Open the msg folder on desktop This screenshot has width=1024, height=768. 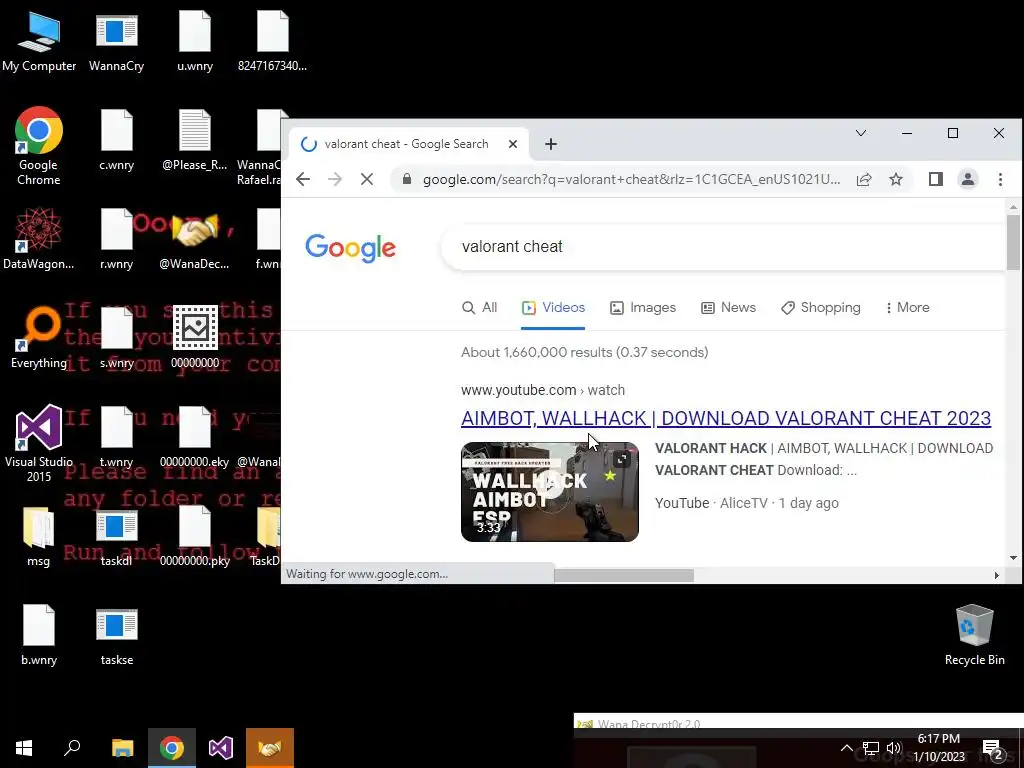tap(39, 537)
